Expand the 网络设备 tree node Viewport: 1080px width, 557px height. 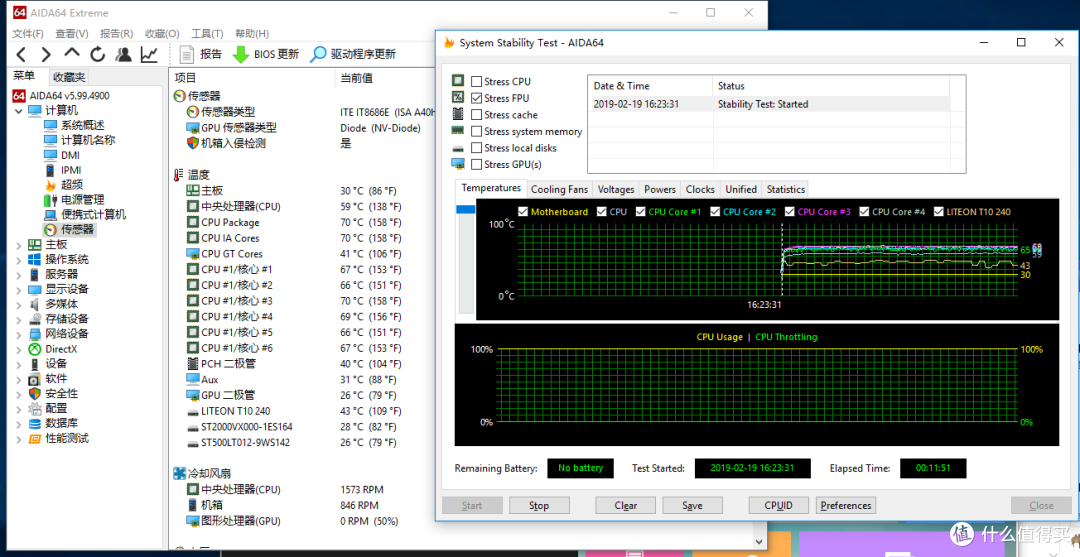coord(19,334)
